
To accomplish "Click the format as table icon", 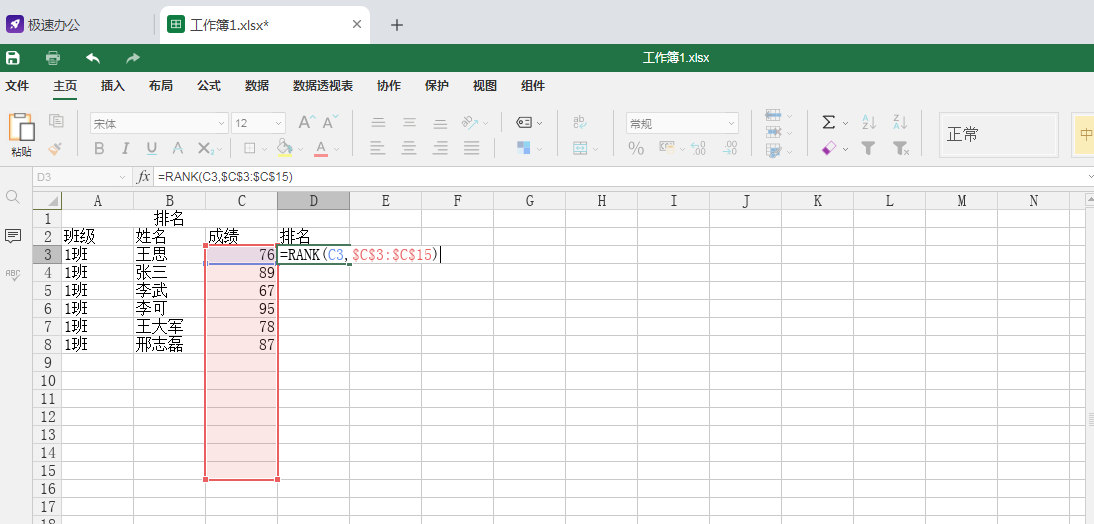I will (x=773, y=151).
